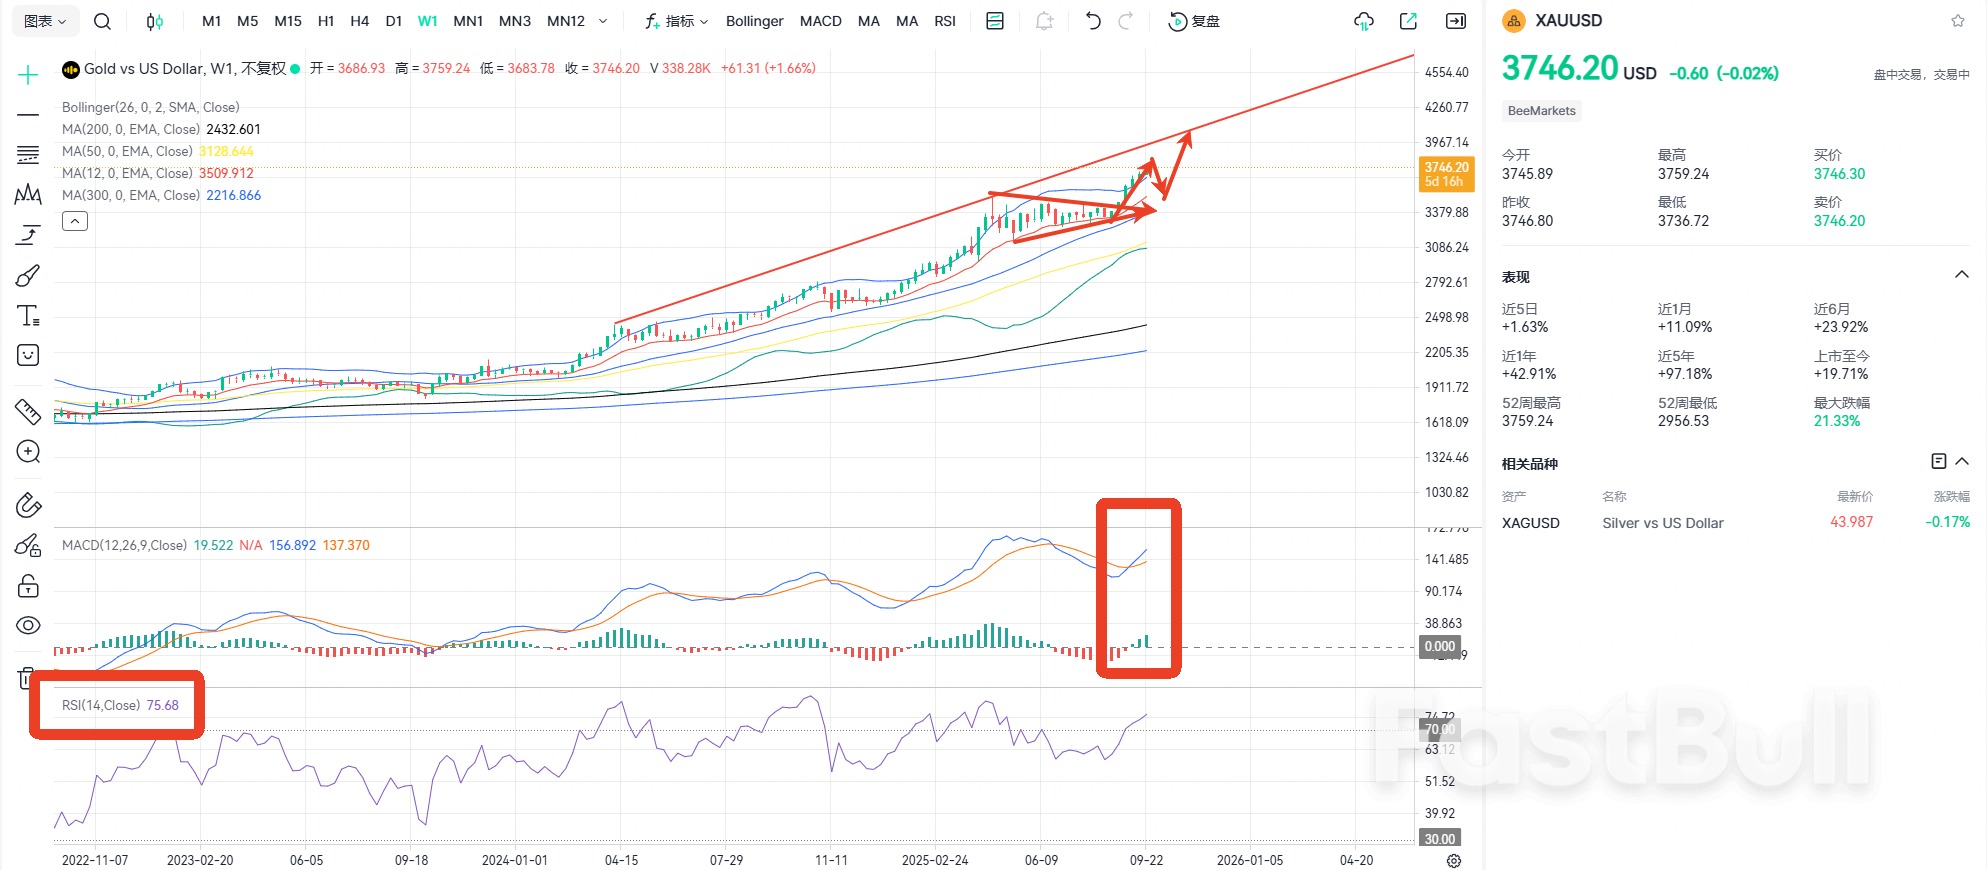
Task: Select the text annotation tool
Action: pos(28,316)
